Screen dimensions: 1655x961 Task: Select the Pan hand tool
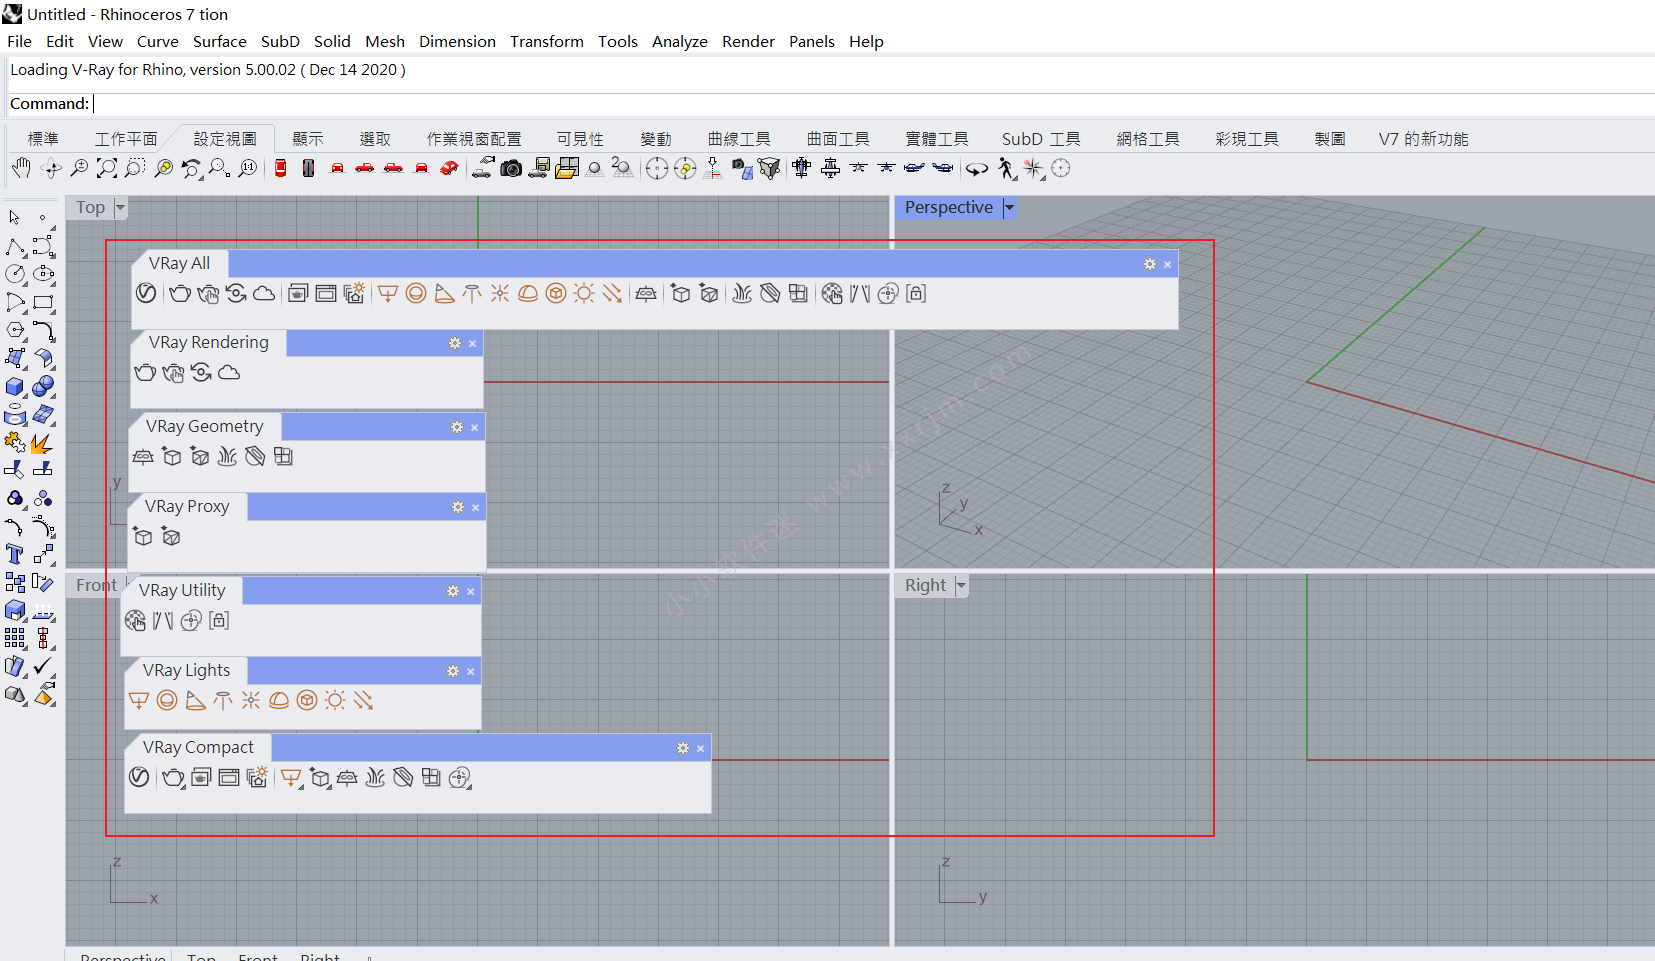[x=21, y=168]
